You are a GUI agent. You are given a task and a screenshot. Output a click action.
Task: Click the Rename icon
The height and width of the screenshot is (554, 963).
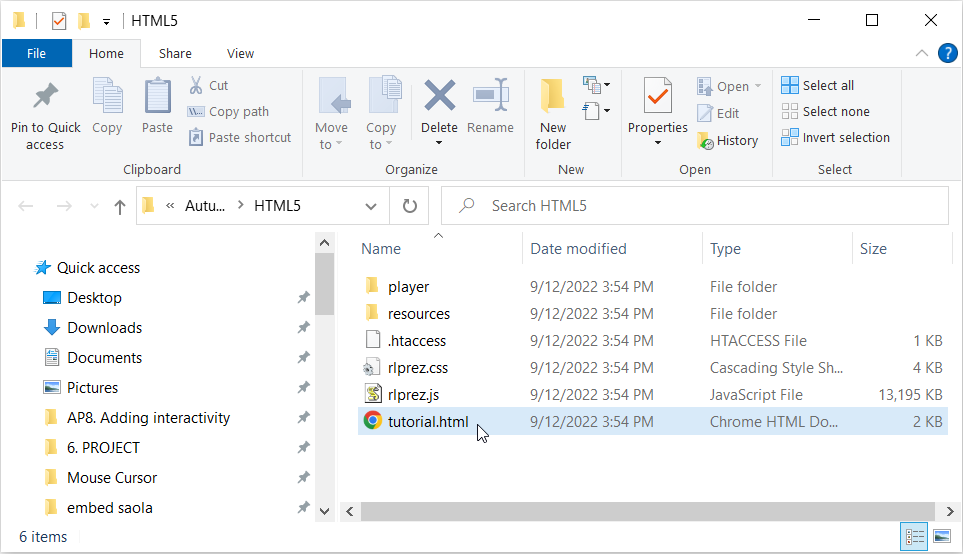click(x=491, y=96)
